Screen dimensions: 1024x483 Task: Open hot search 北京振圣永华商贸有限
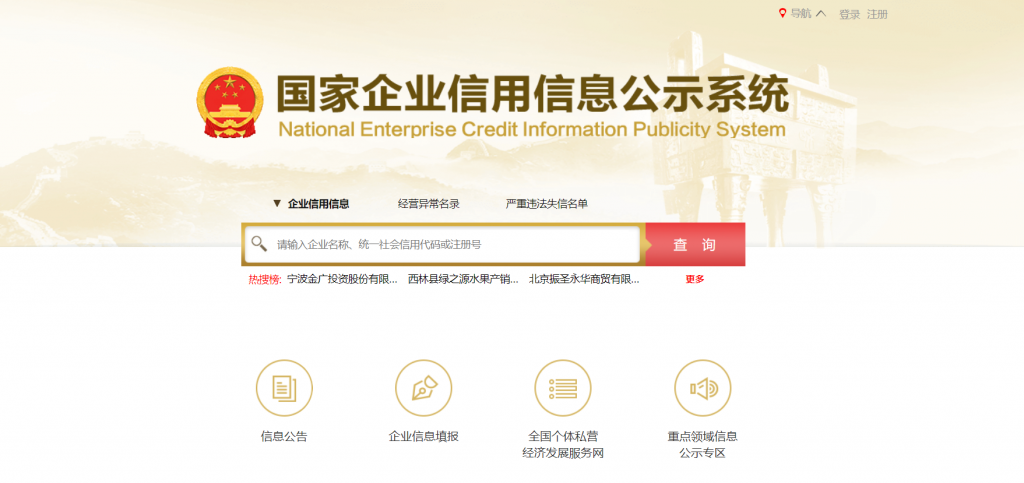click(x=584, y=279)
